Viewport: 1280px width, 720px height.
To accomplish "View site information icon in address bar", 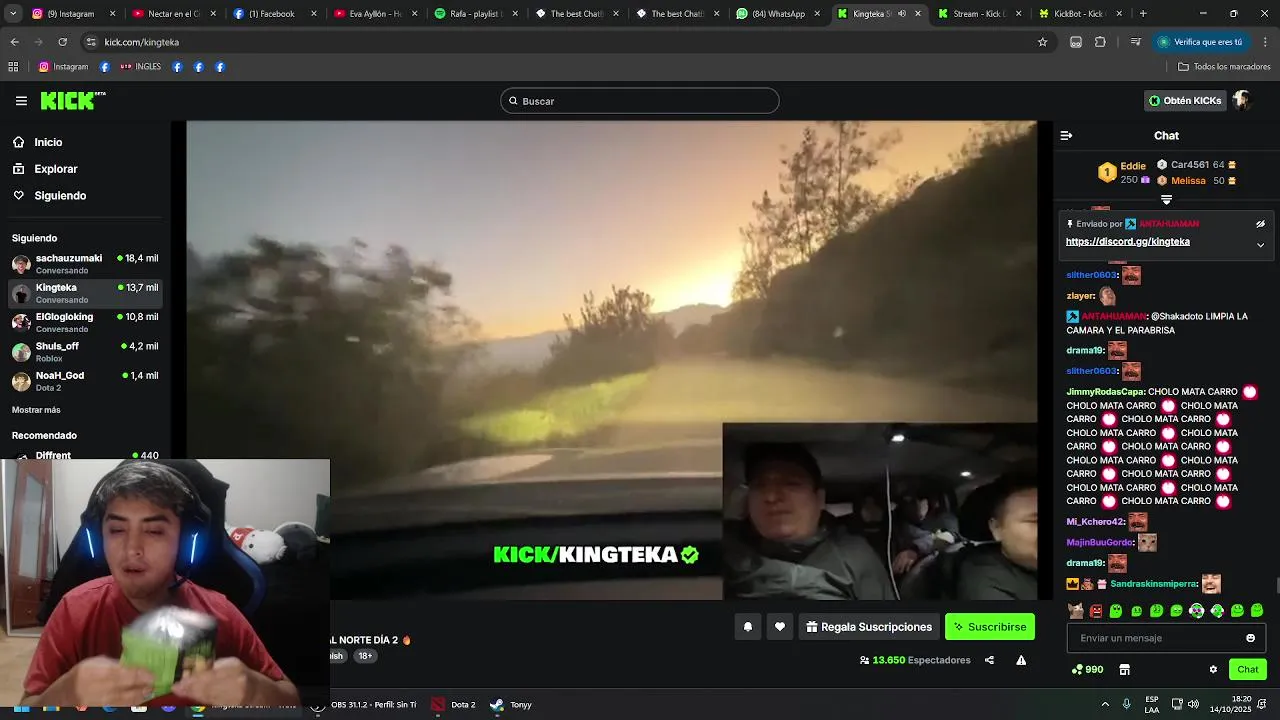I will [x=91, y=42].
